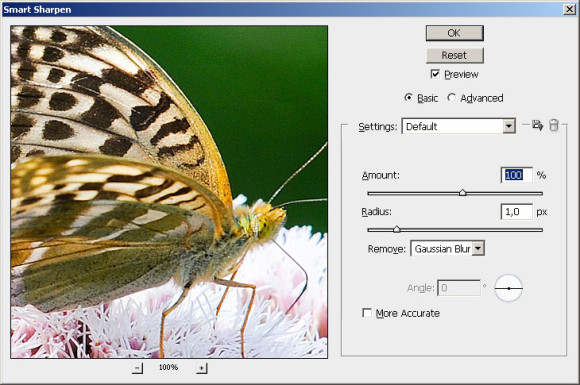Click the Amount percentage input field

pyautogui.click(x=516, y=175)
